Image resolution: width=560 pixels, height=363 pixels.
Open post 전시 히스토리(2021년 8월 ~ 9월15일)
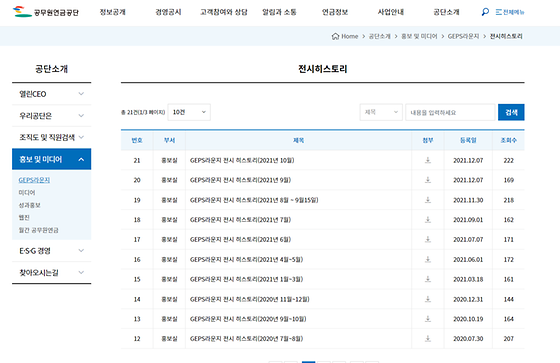click(x=254, y=200)
